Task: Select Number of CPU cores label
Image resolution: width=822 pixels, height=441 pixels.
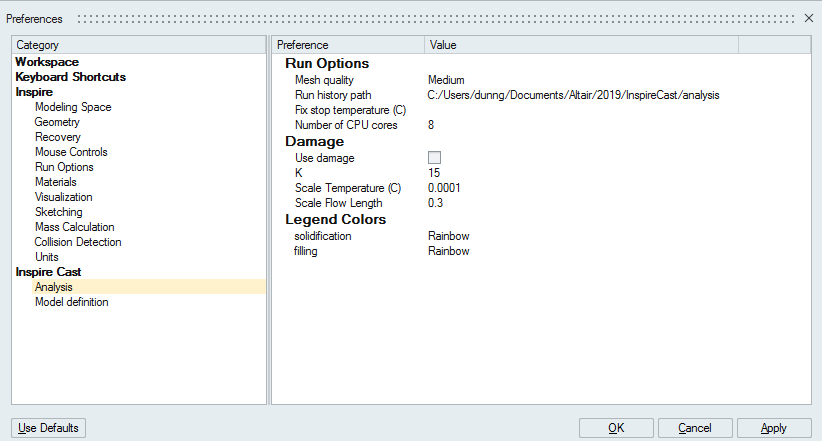Action: pyautogui.click(x=346, y=125)
